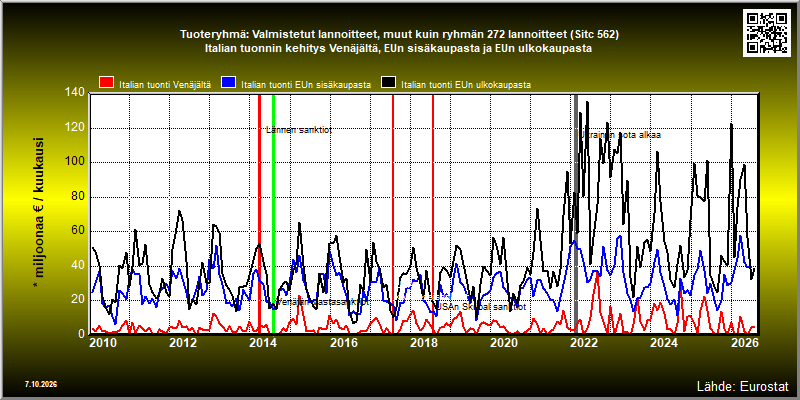Click the subtitle 'Italian tuonnin kehitys Venäjältä'
The height and width of the screenshot is (400, 800).
pos(399,49)
